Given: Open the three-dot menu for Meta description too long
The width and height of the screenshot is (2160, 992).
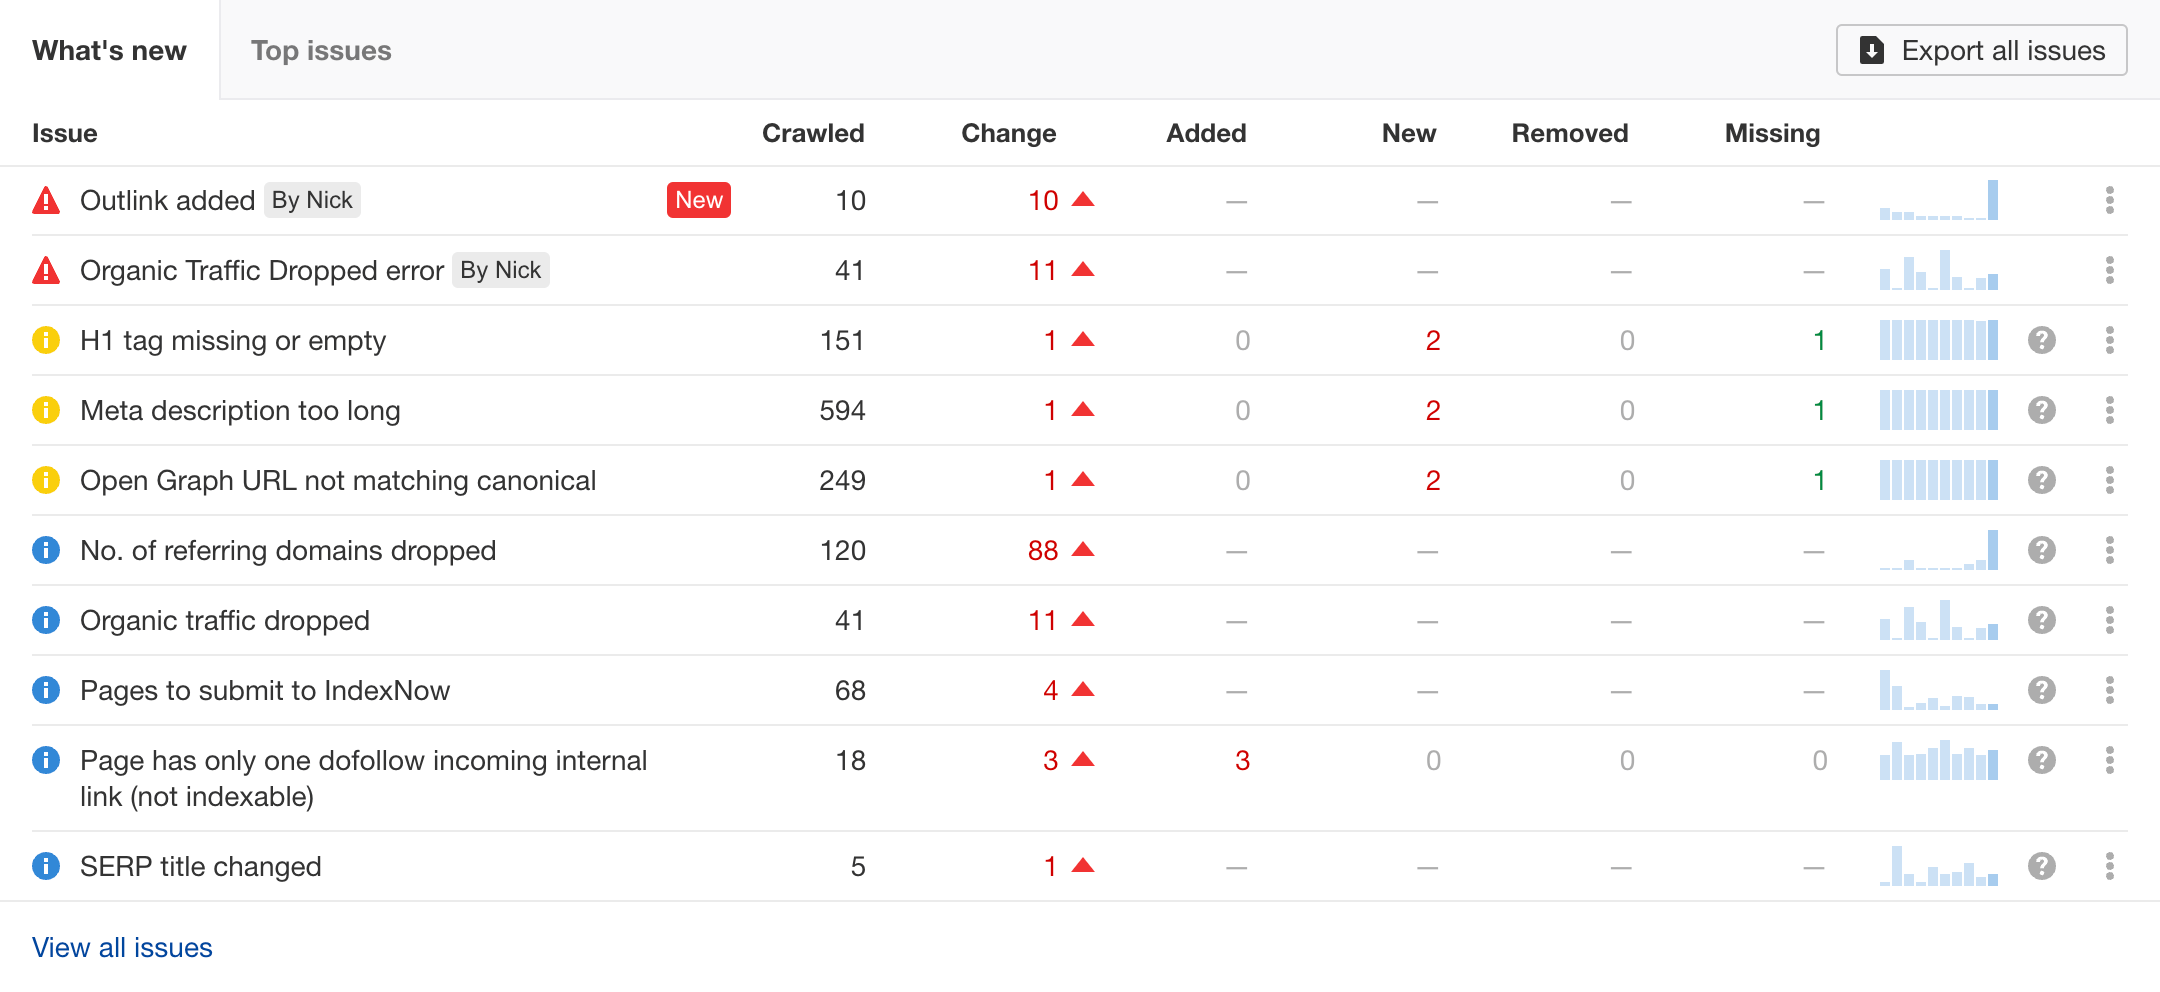Looking at the screenshot, I should point(2110,410).
